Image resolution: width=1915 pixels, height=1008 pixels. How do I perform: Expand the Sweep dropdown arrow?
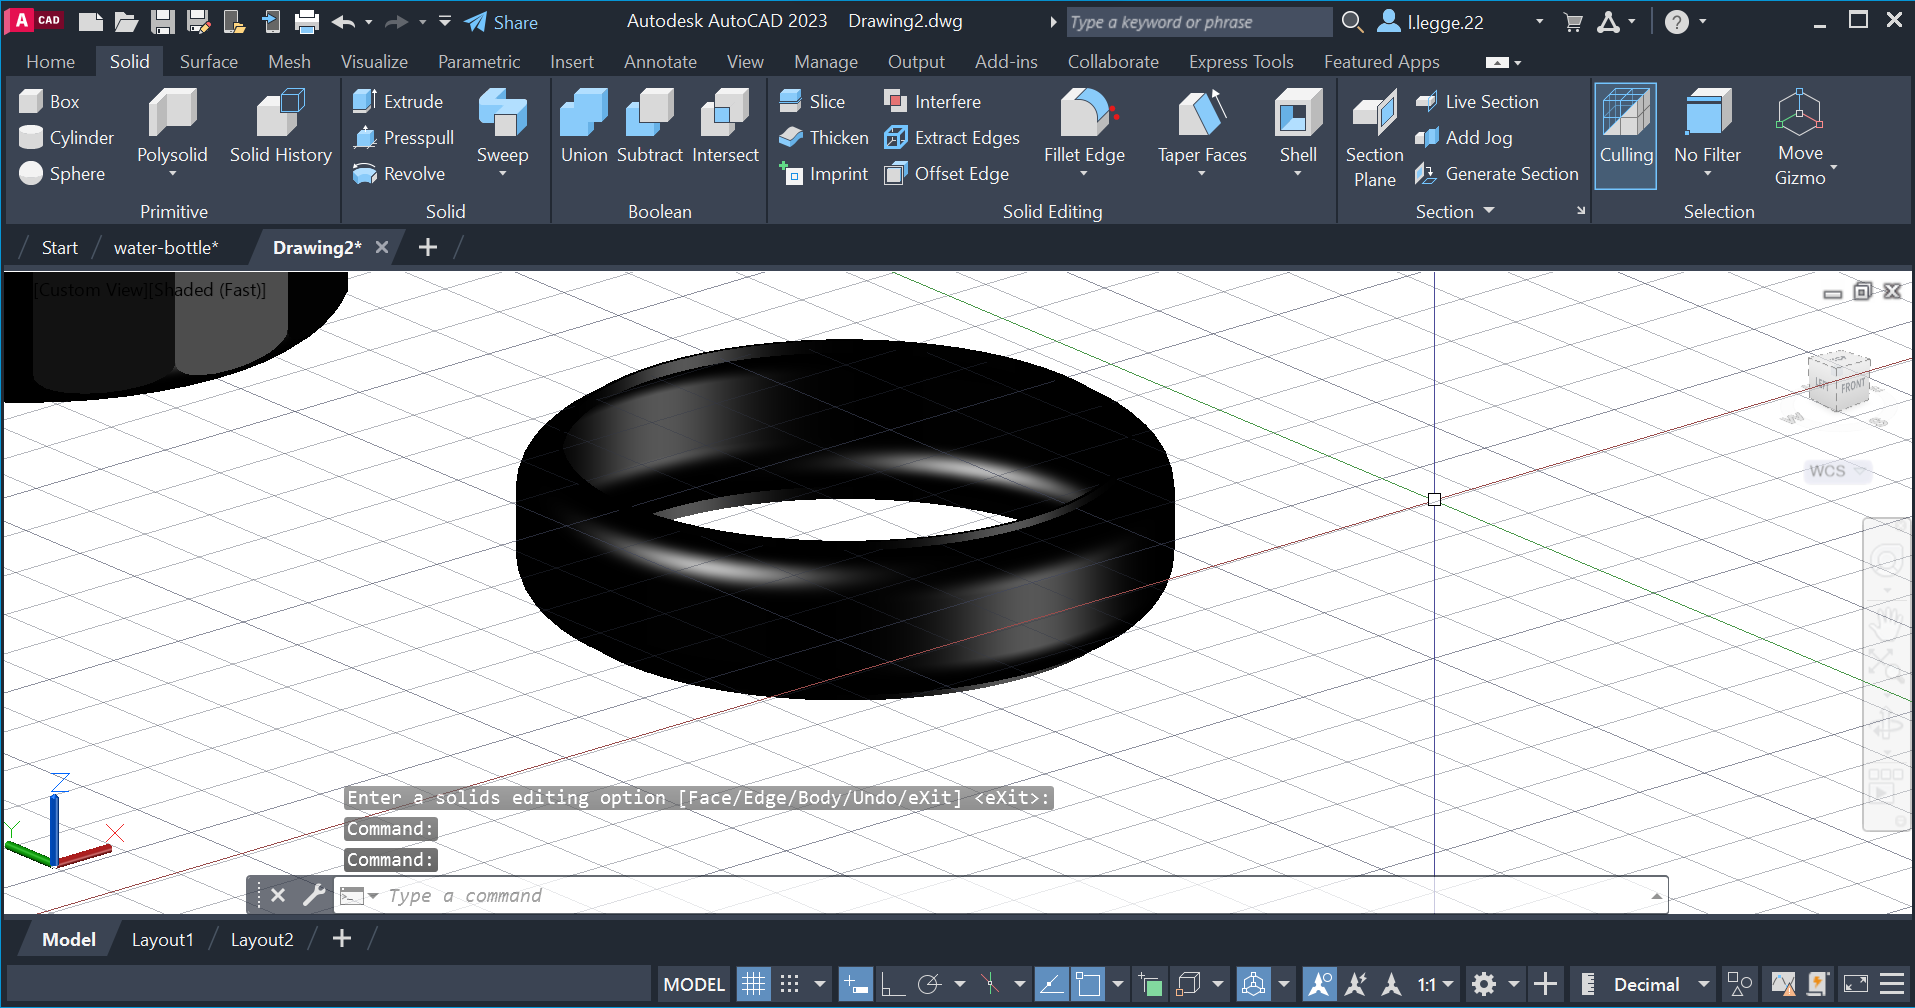[x=502, y=174]
